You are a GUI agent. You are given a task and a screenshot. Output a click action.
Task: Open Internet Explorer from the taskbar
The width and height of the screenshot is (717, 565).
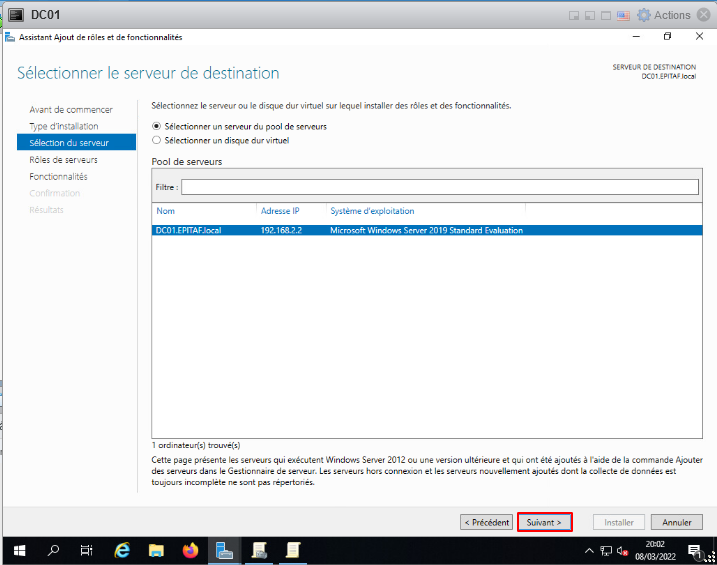[122, 550]
